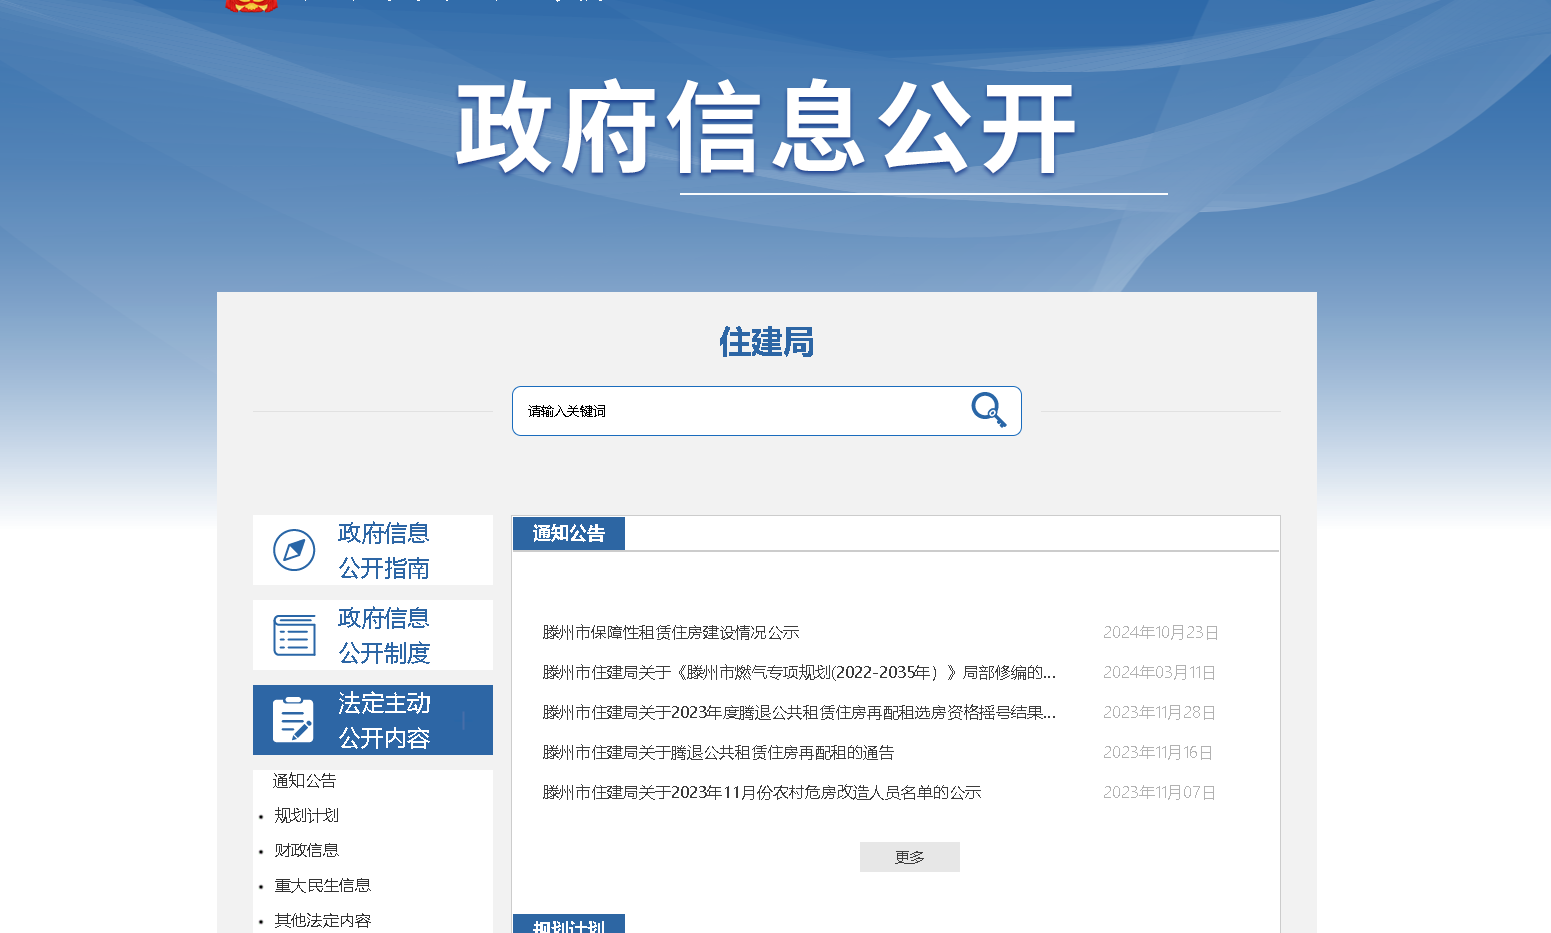Click the list icon for 政府信息公开制度
The width and height of the screenshot is (1551, 933).
[294, 635]
